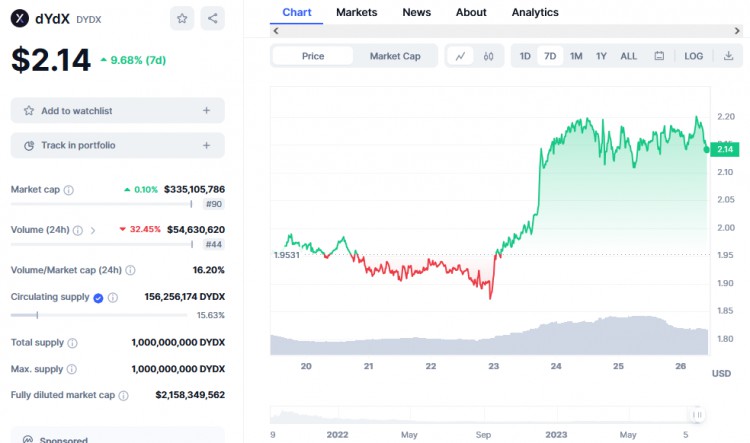This screenshot has width=750, height=443.
Task: Set chart range to 1D
Action: click(525, 56)
